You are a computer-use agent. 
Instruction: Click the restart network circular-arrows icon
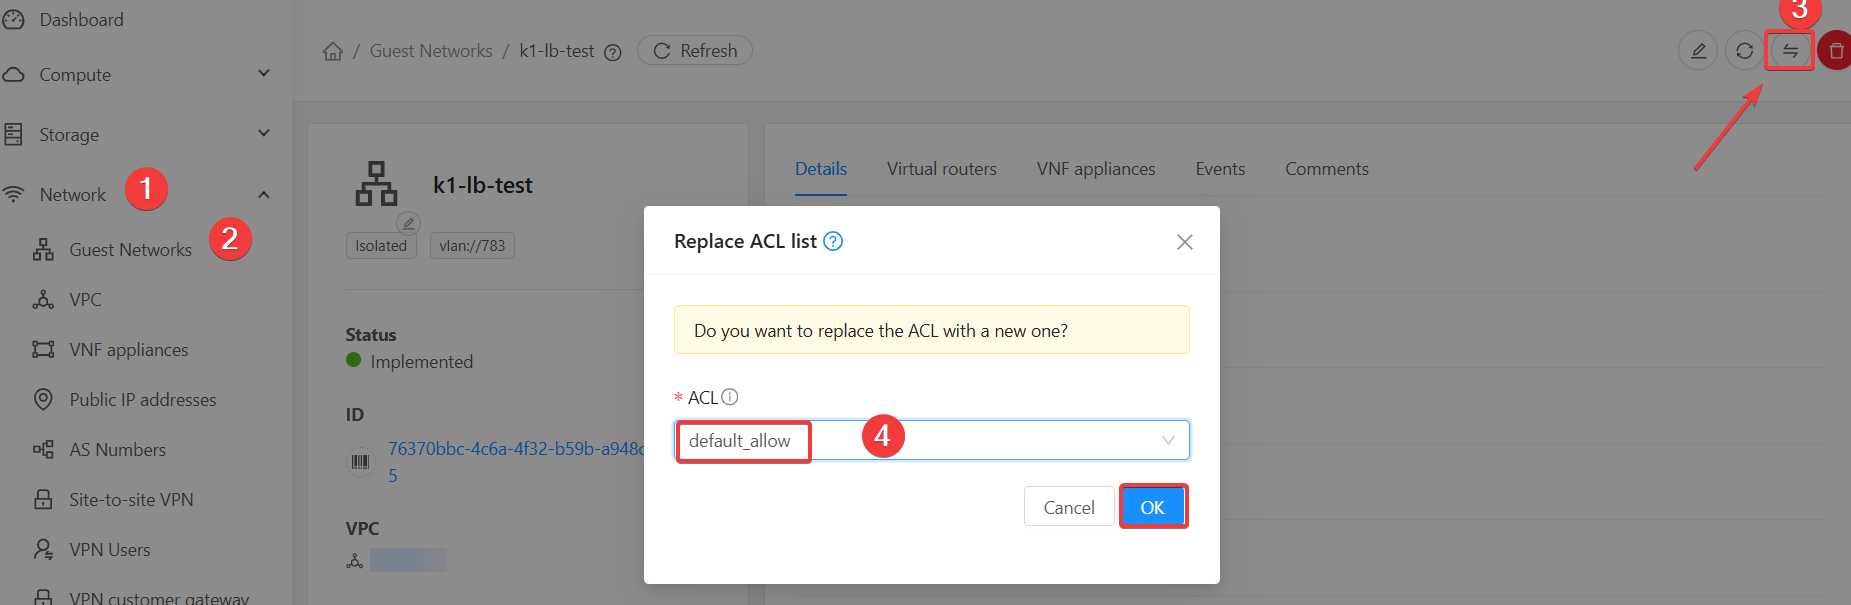pos(1744,51)
